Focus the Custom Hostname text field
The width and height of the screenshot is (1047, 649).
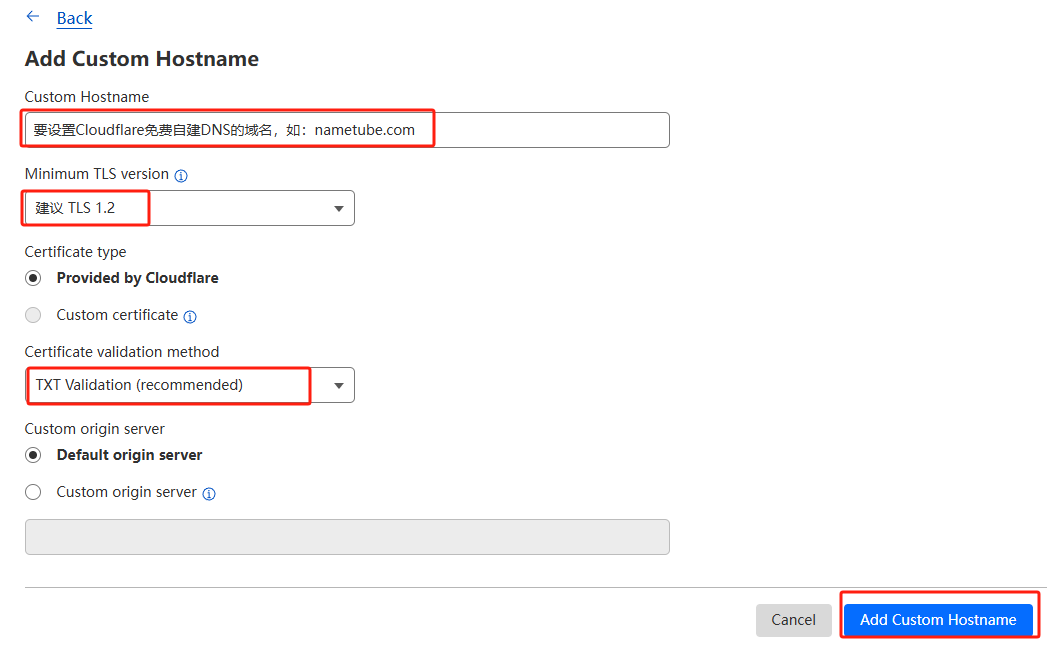point(346,130)
